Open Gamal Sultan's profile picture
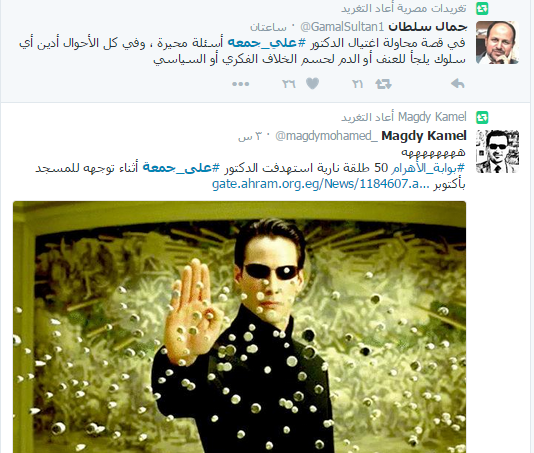Image resolution: width=534 pixels, height=453 pixels. tap(497, 43)
